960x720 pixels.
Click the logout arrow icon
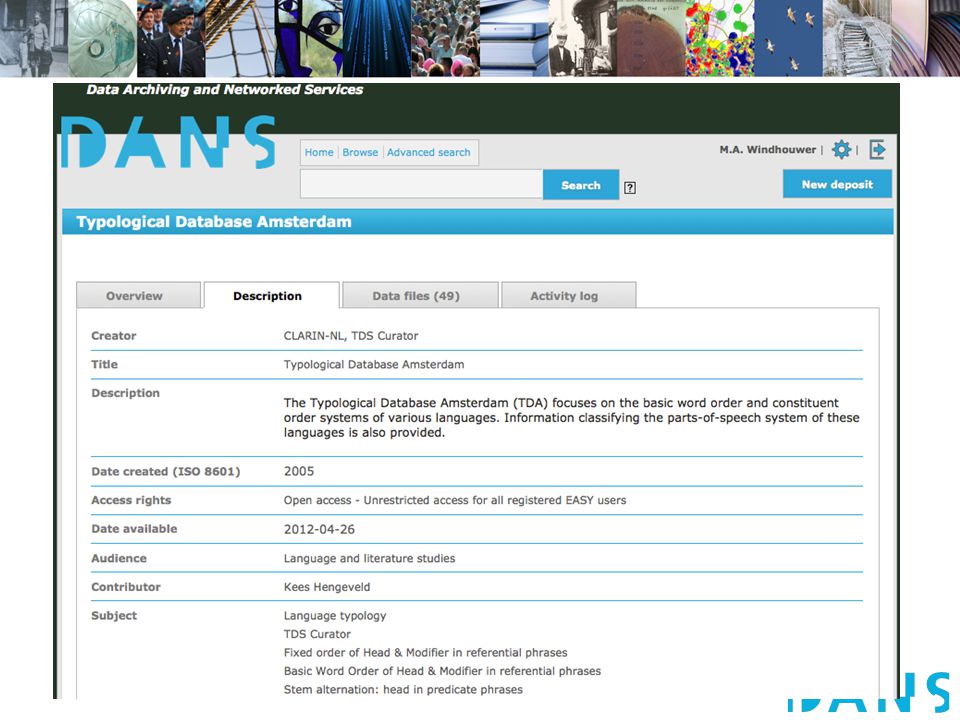pos(877,149)
